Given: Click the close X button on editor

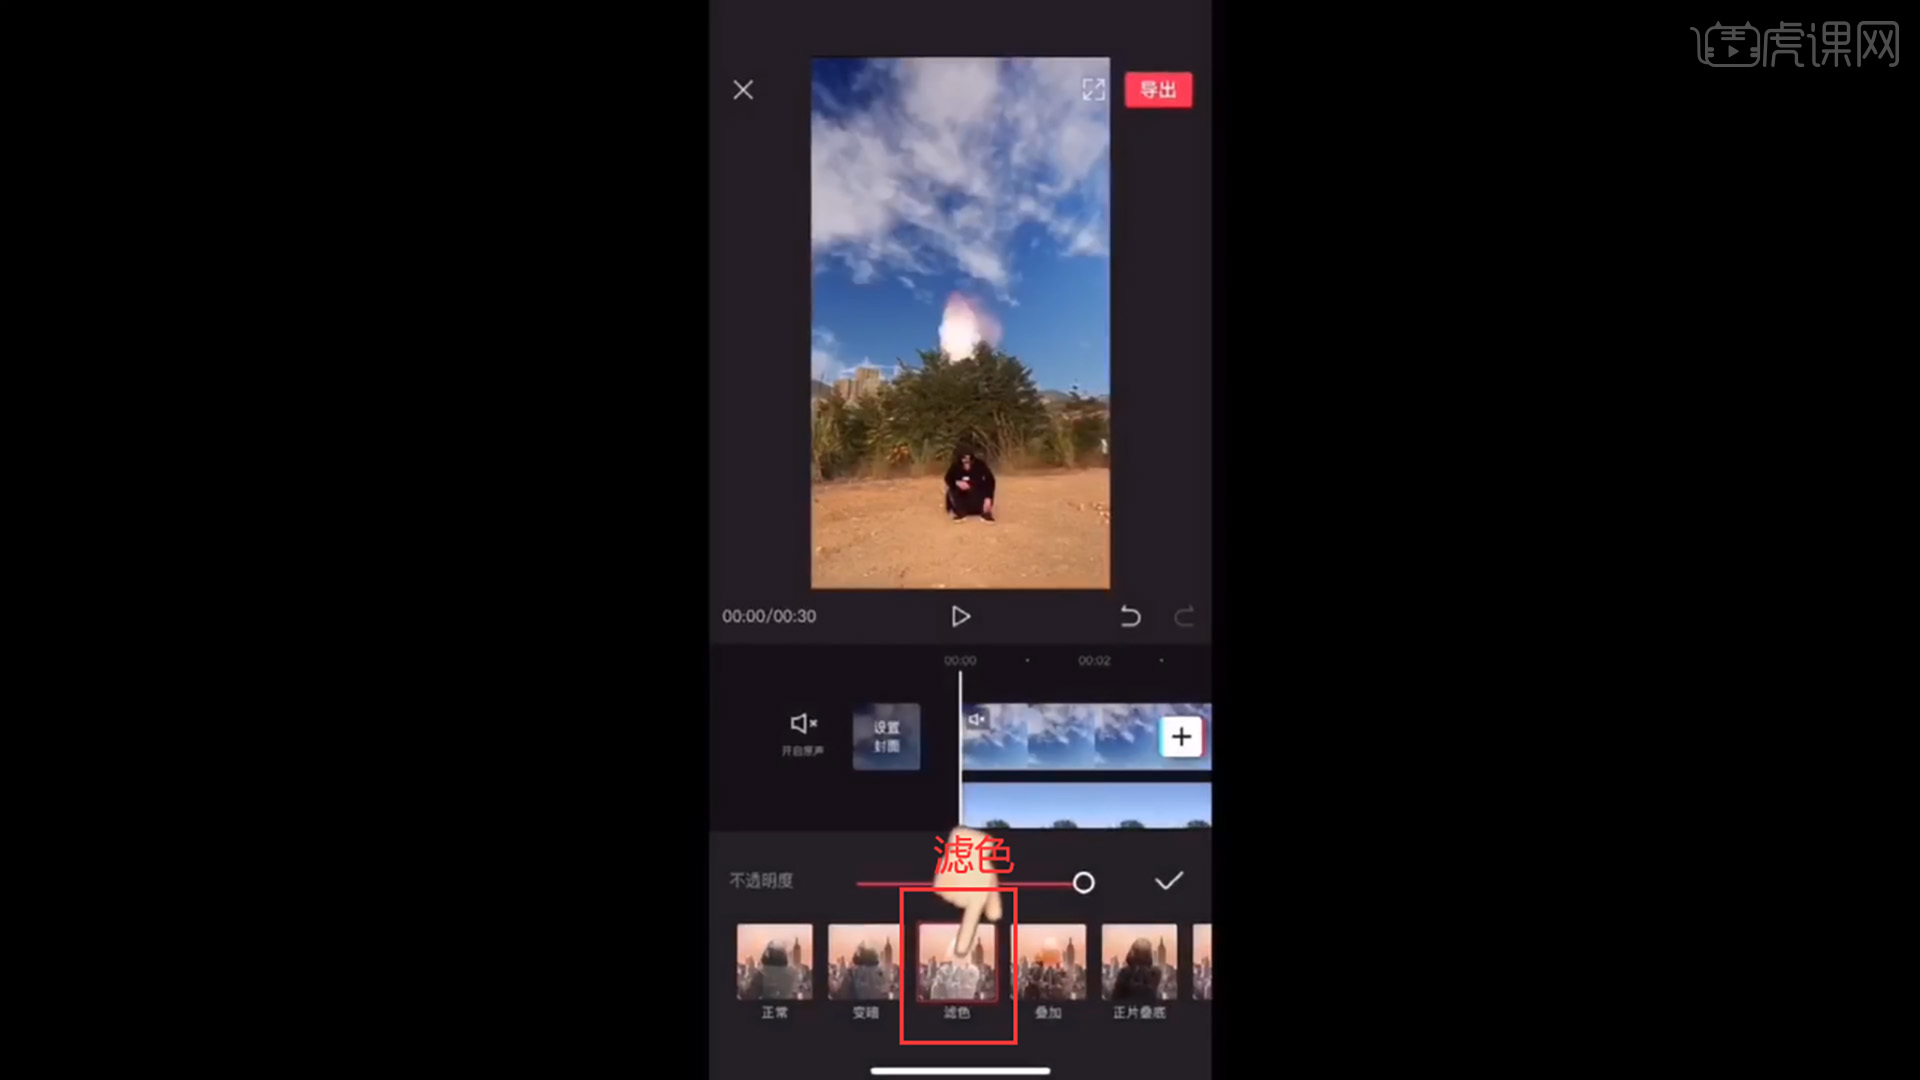Looking at the screenshot, I should (x=744, y=90).
